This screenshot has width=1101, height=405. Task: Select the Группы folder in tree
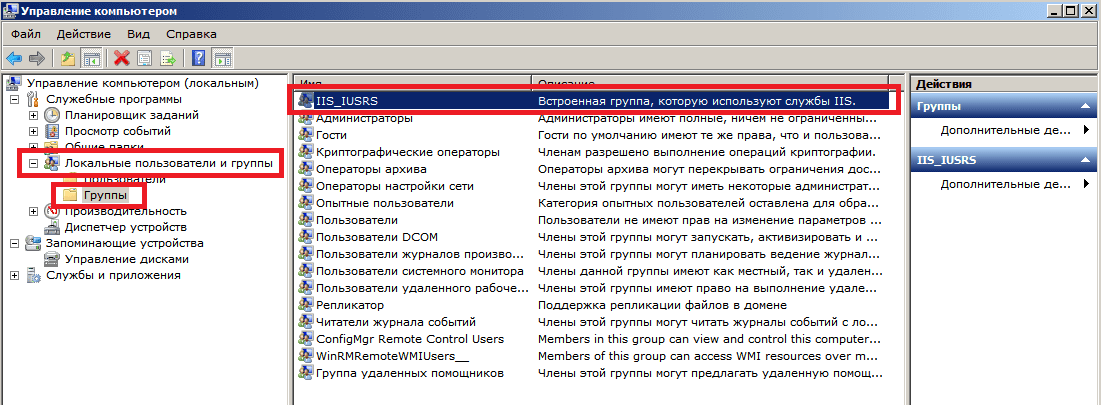[105, 195]
